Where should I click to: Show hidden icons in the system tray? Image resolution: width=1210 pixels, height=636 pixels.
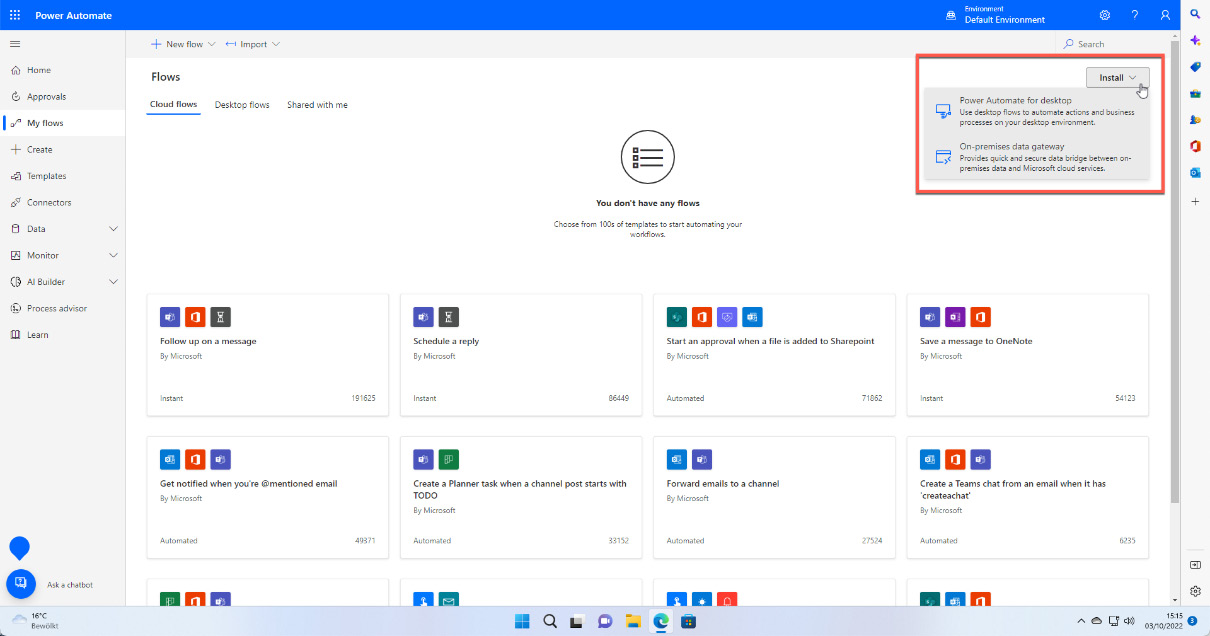(1082, 621)
